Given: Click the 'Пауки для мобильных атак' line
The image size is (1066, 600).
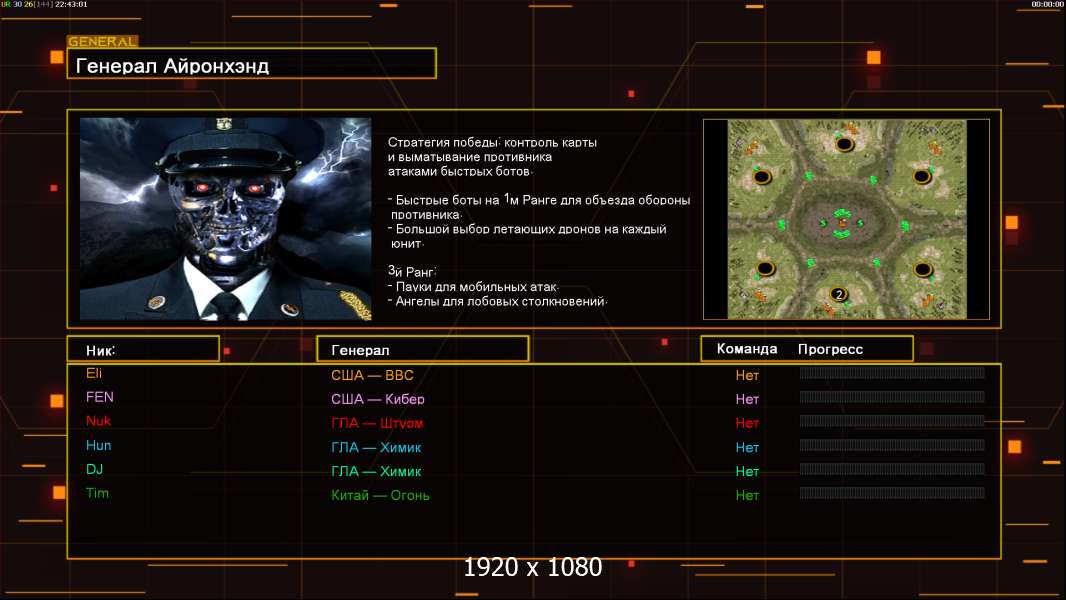Looking at the screenshot, I should tap(473, 287).
